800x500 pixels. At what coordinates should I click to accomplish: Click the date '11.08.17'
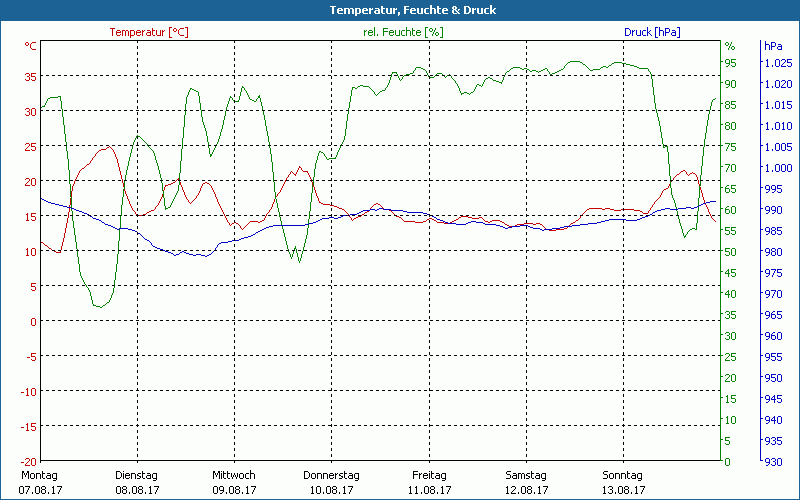[x=430, y=490]
